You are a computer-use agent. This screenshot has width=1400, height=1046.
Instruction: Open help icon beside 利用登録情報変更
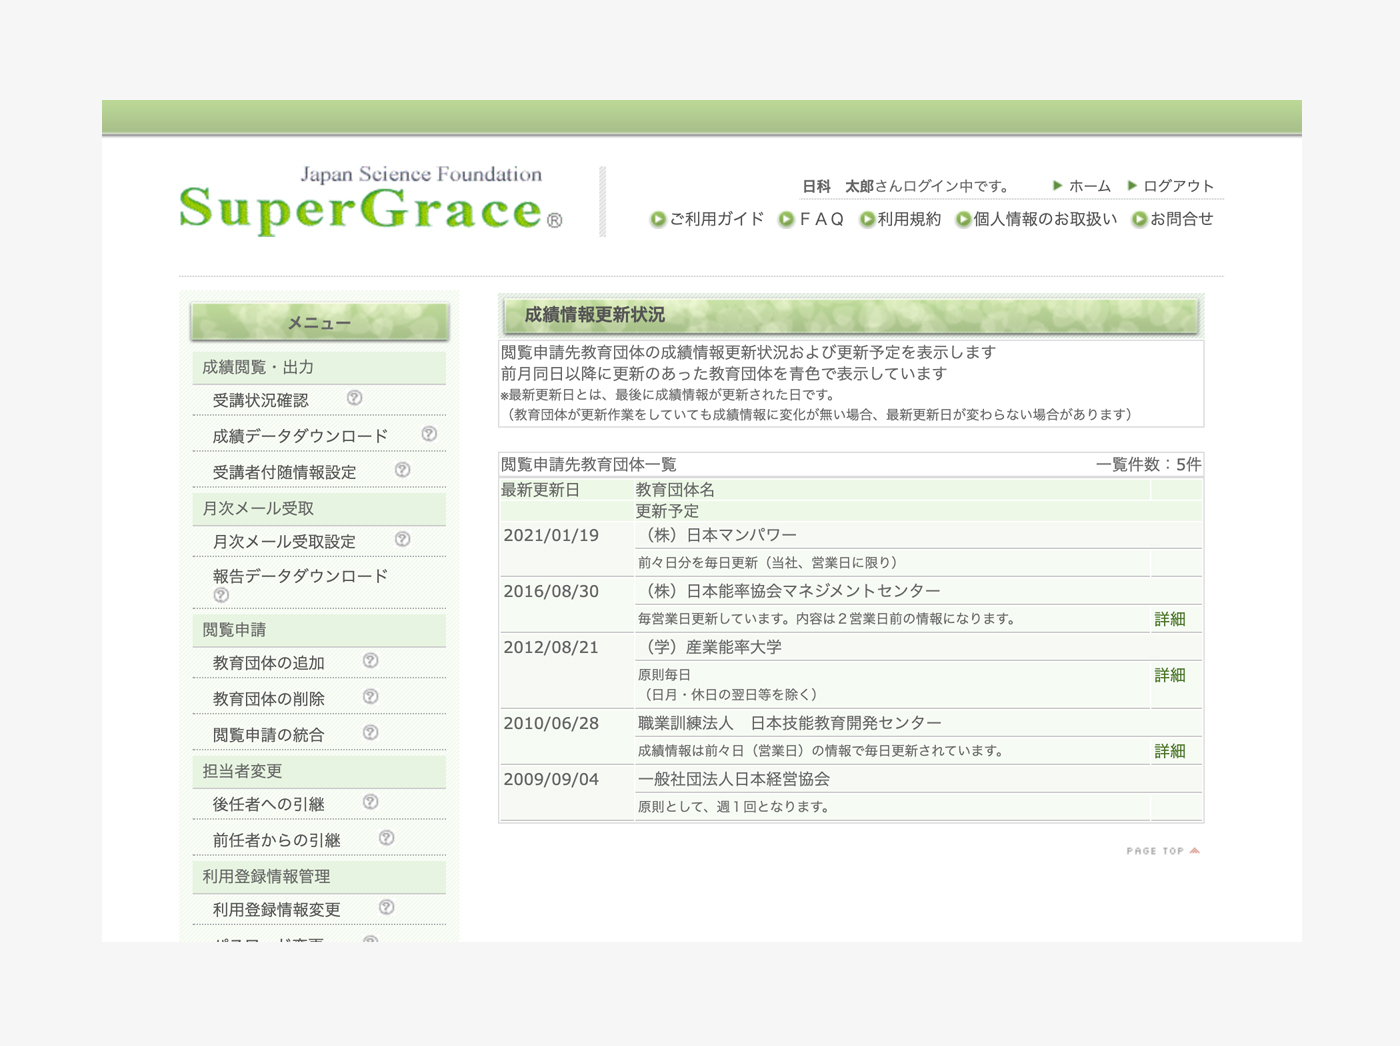click(386, 907)
